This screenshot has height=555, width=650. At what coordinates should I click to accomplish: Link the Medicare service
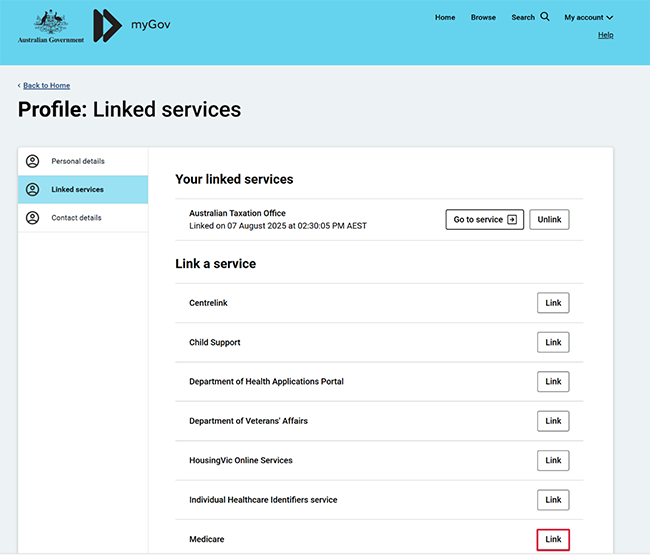553,539
